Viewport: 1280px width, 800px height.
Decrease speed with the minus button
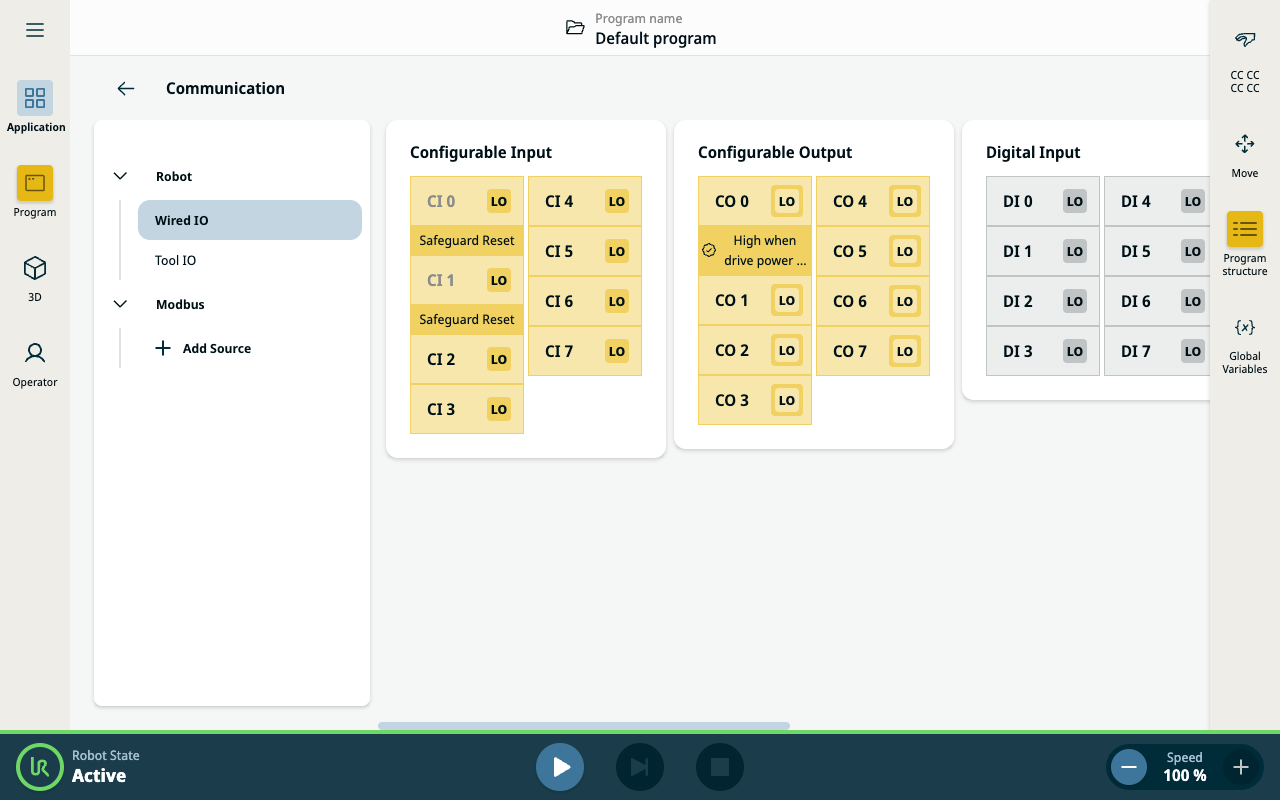pyautogui.click(x=1129, y=767)
